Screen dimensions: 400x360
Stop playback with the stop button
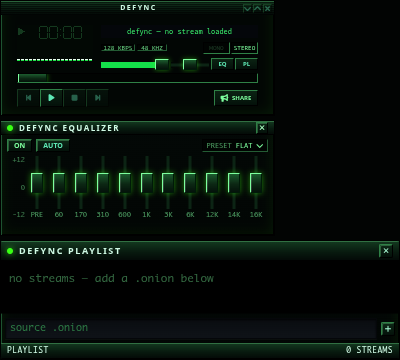(x=74, y=98)
